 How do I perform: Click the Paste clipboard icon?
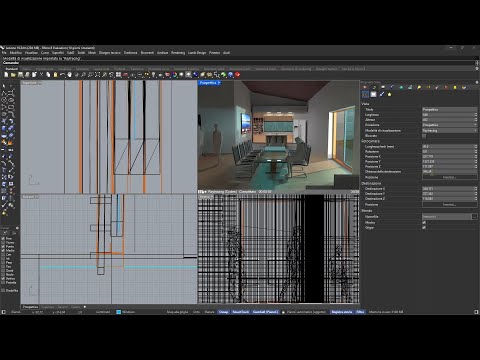55,74
